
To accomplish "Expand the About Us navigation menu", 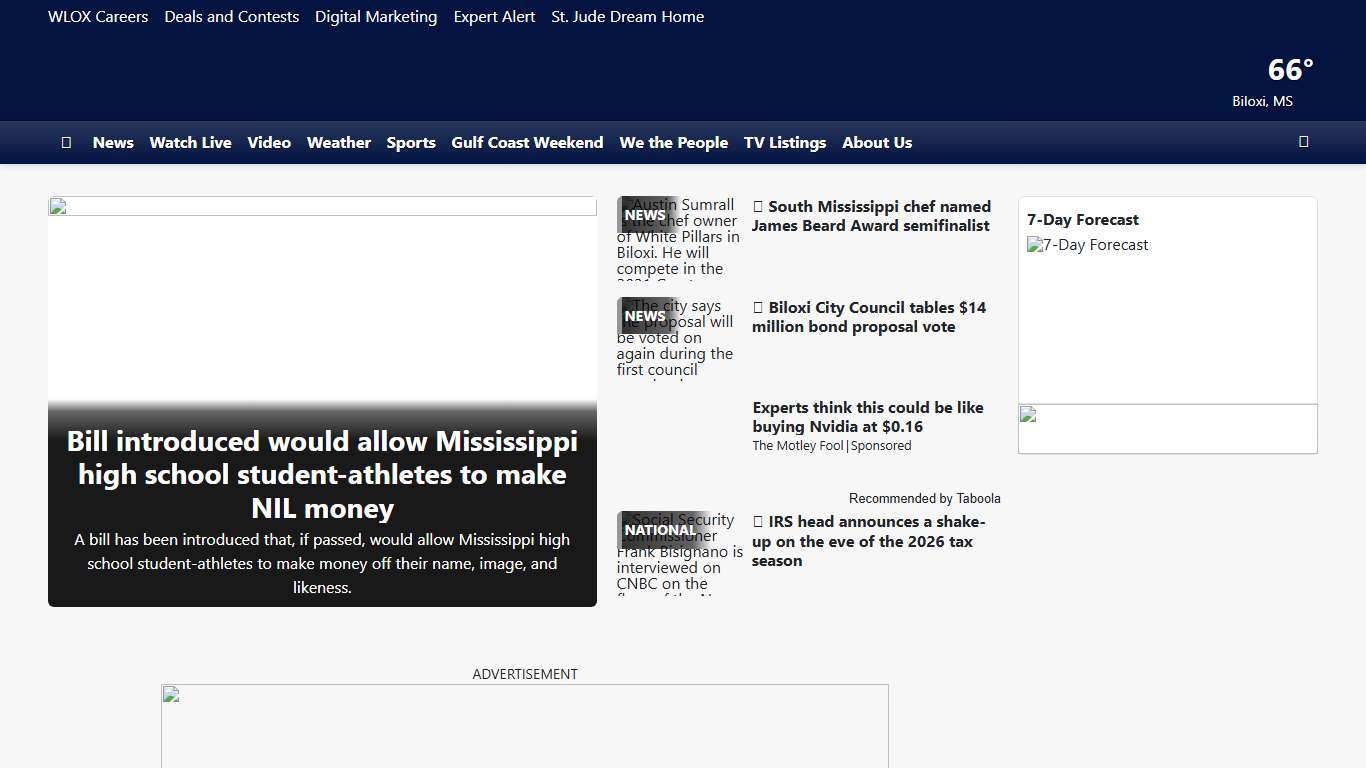I will coord(876,143).
